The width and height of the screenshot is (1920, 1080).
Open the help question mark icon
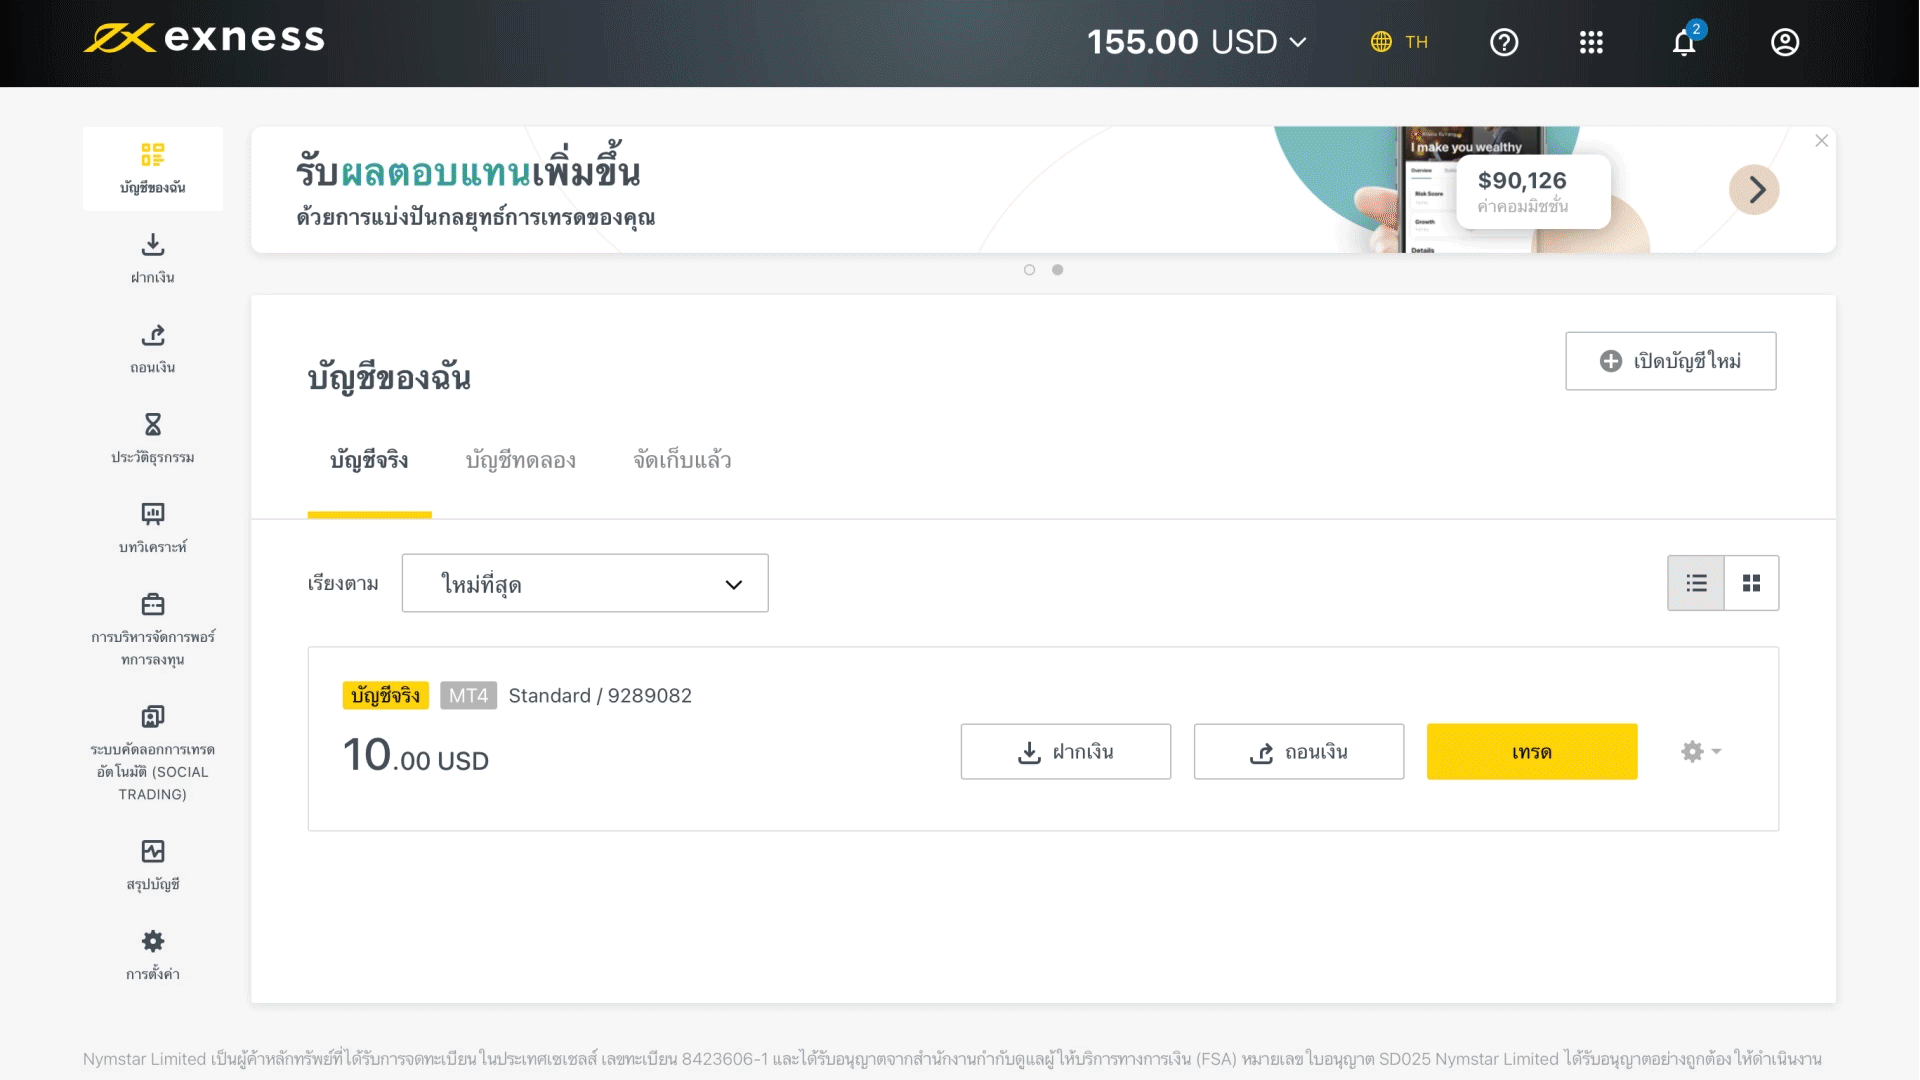(x=1503, y=43)
